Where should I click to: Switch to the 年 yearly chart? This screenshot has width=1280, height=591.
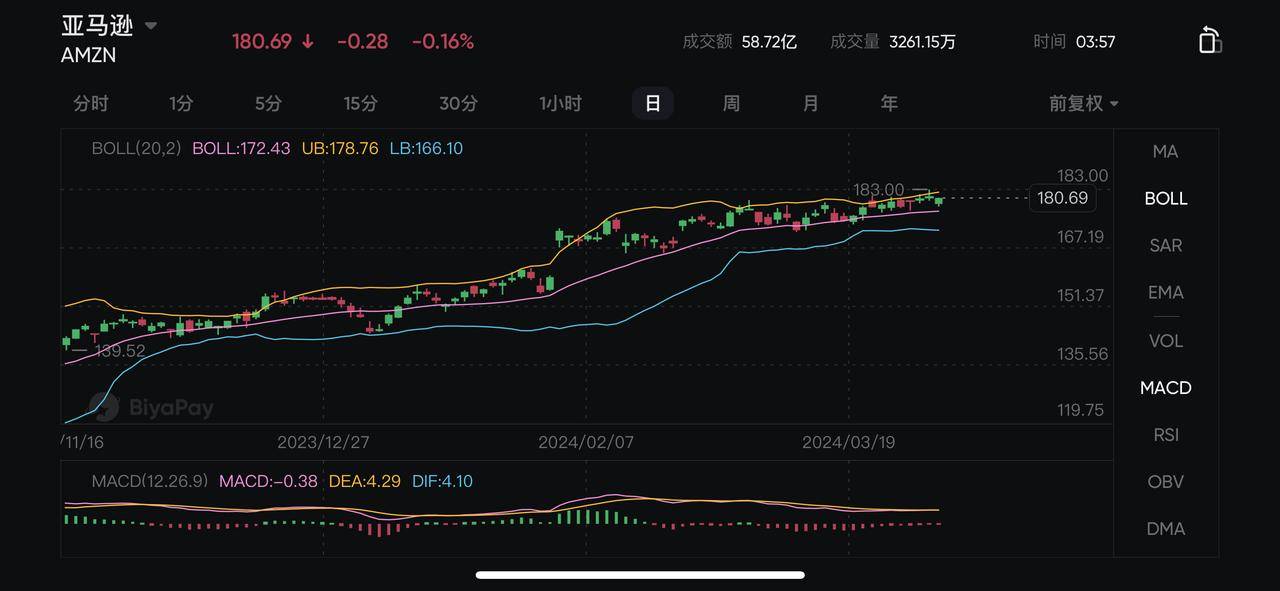pos(889,103)
